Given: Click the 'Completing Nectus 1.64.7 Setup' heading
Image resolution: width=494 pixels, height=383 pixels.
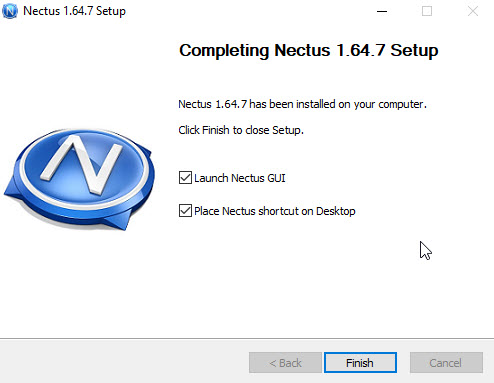Looking at the screenshot, I should point(309,51).
